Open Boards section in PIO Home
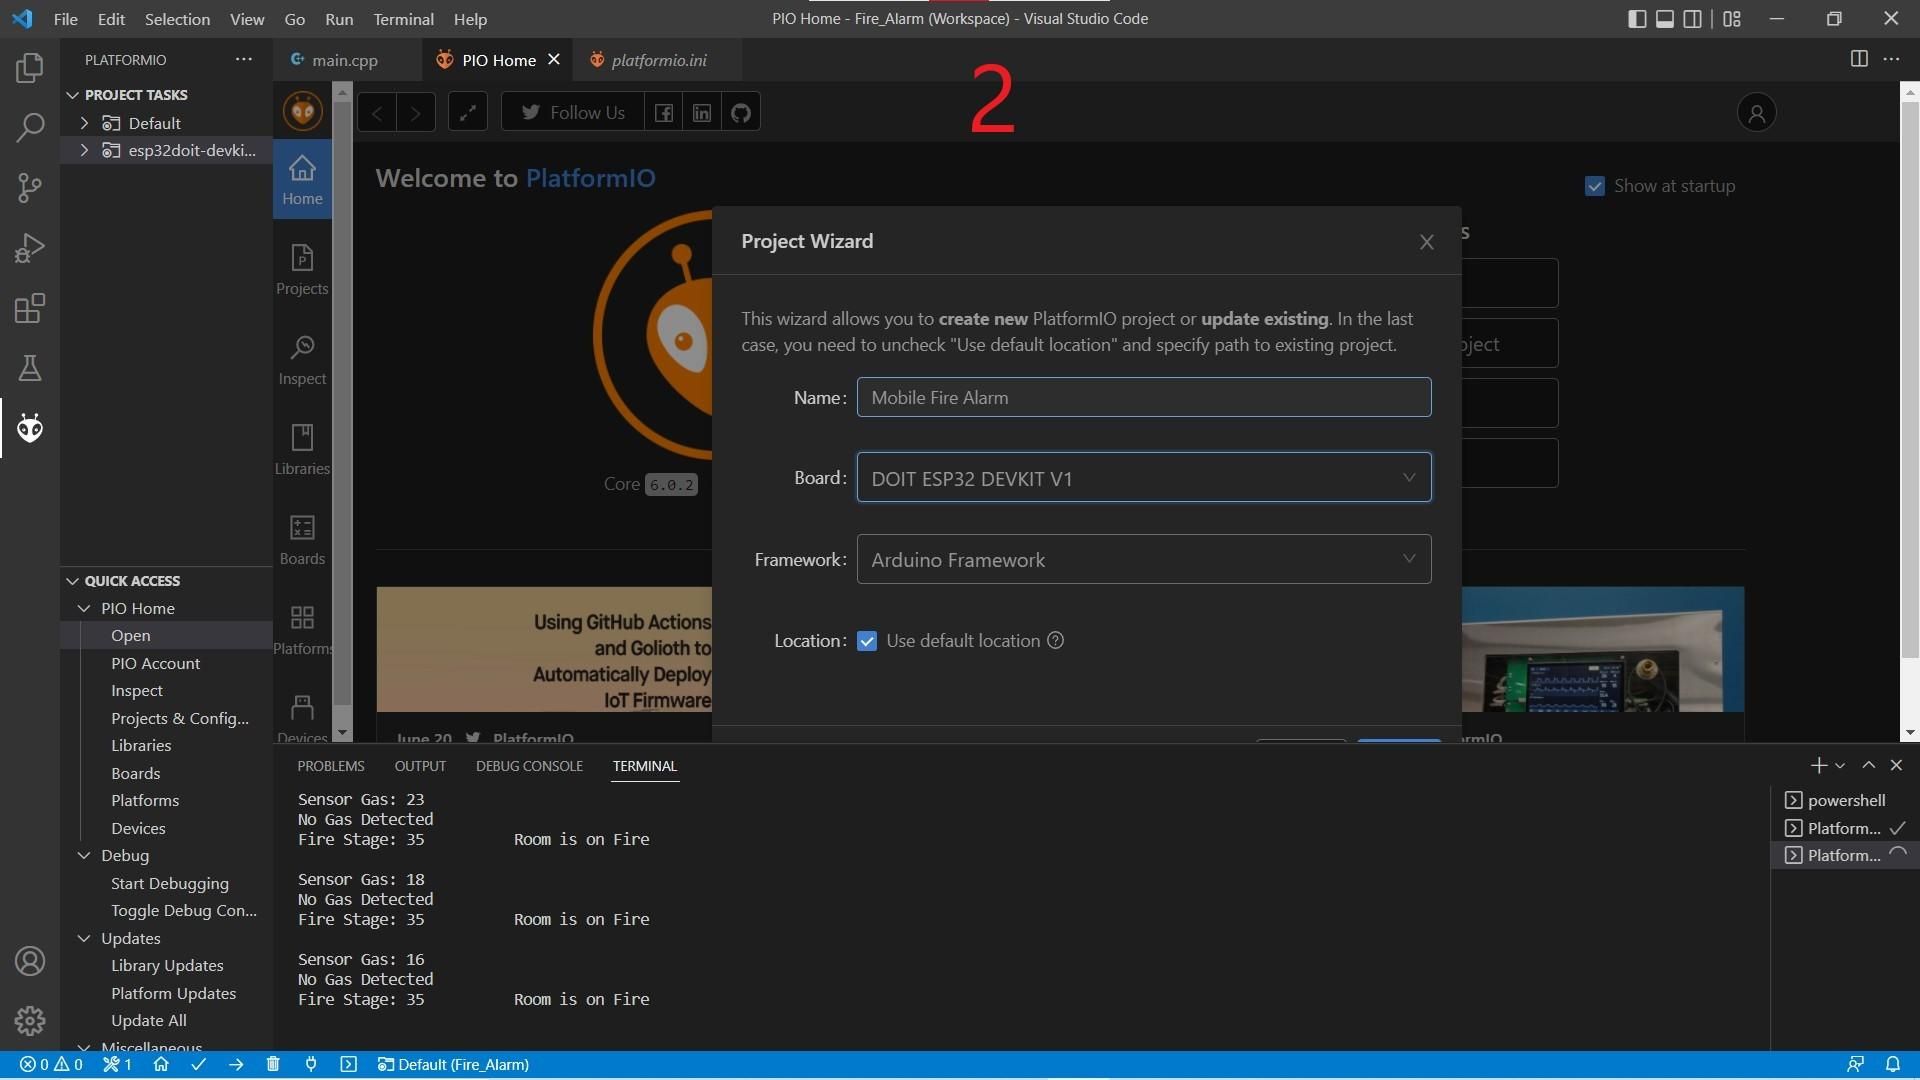Viewport: 1920px width, 1080px height. 302,538
